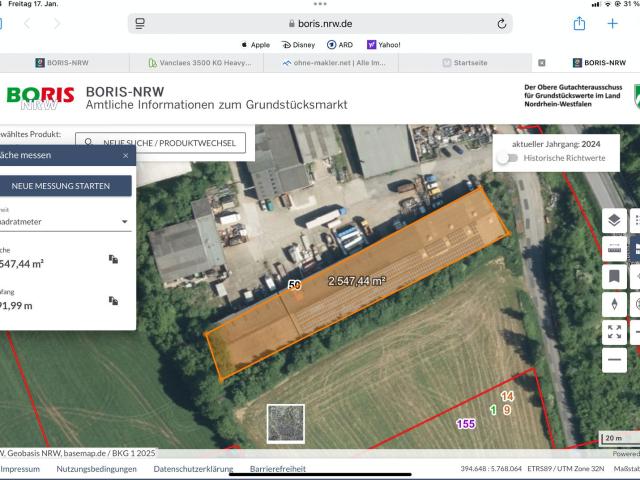Screen dimensions: 640x480
Task: Copy the Umfang perimeter value
Action: pos(114,300)
